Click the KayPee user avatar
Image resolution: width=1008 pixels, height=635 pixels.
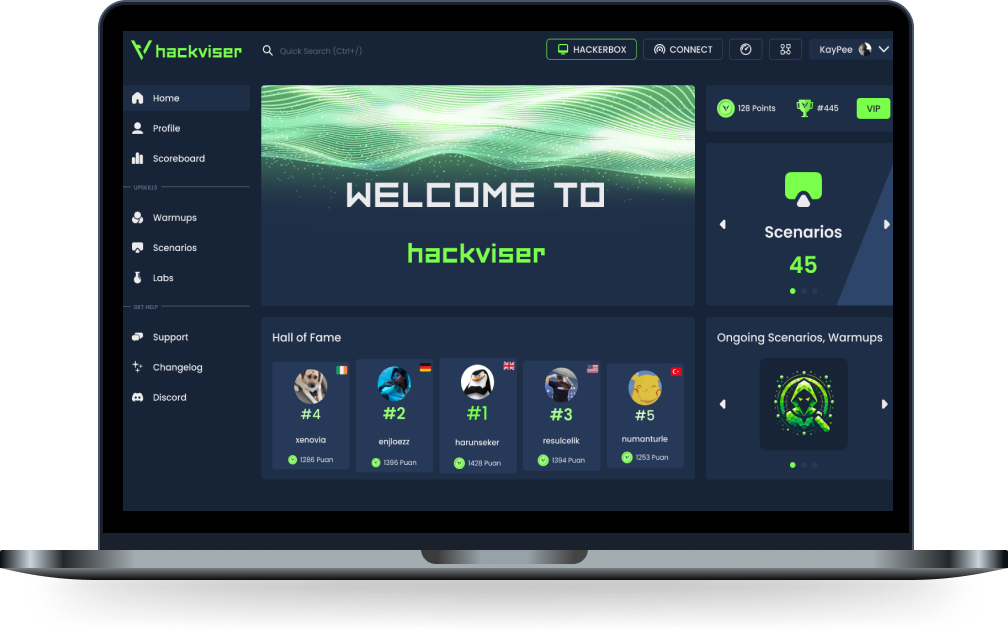pos(865,49)
